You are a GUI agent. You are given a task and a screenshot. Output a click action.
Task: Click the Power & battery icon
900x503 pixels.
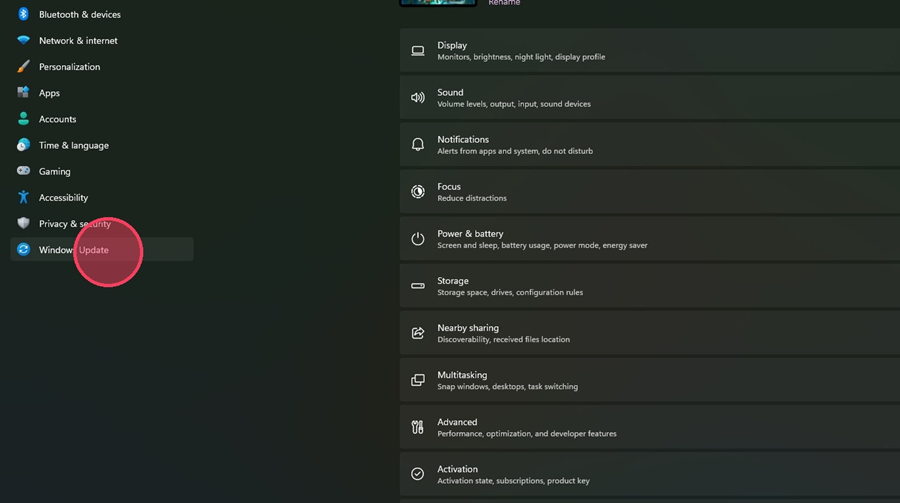click(x=418, y=239)
